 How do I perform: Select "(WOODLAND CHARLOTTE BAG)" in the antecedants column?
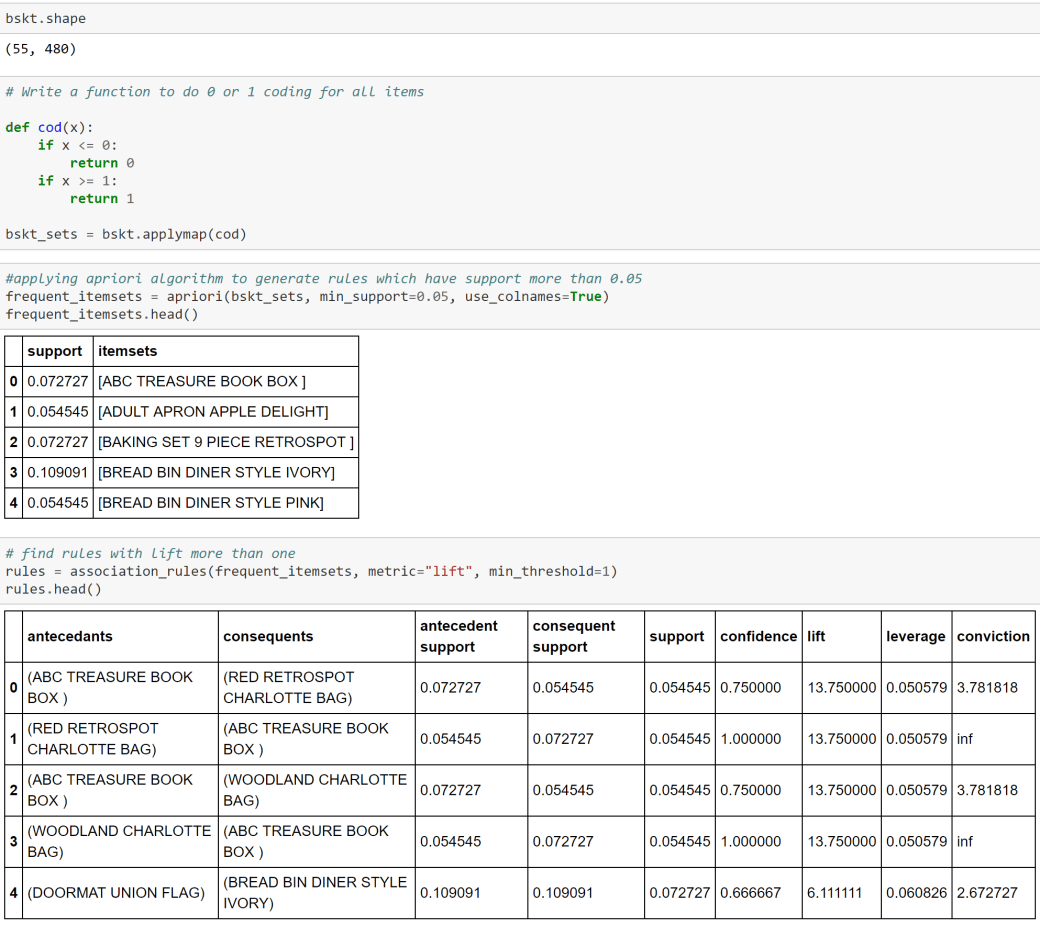[120, 842]
